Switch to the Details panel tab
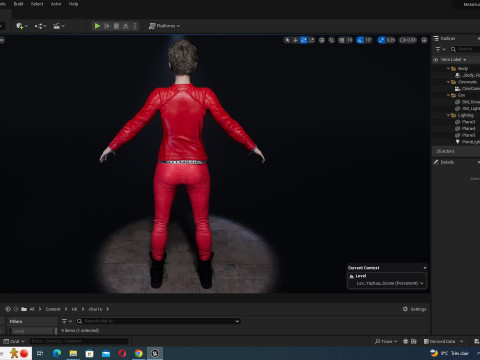The image size is (480, 360). tap(444, 162)
